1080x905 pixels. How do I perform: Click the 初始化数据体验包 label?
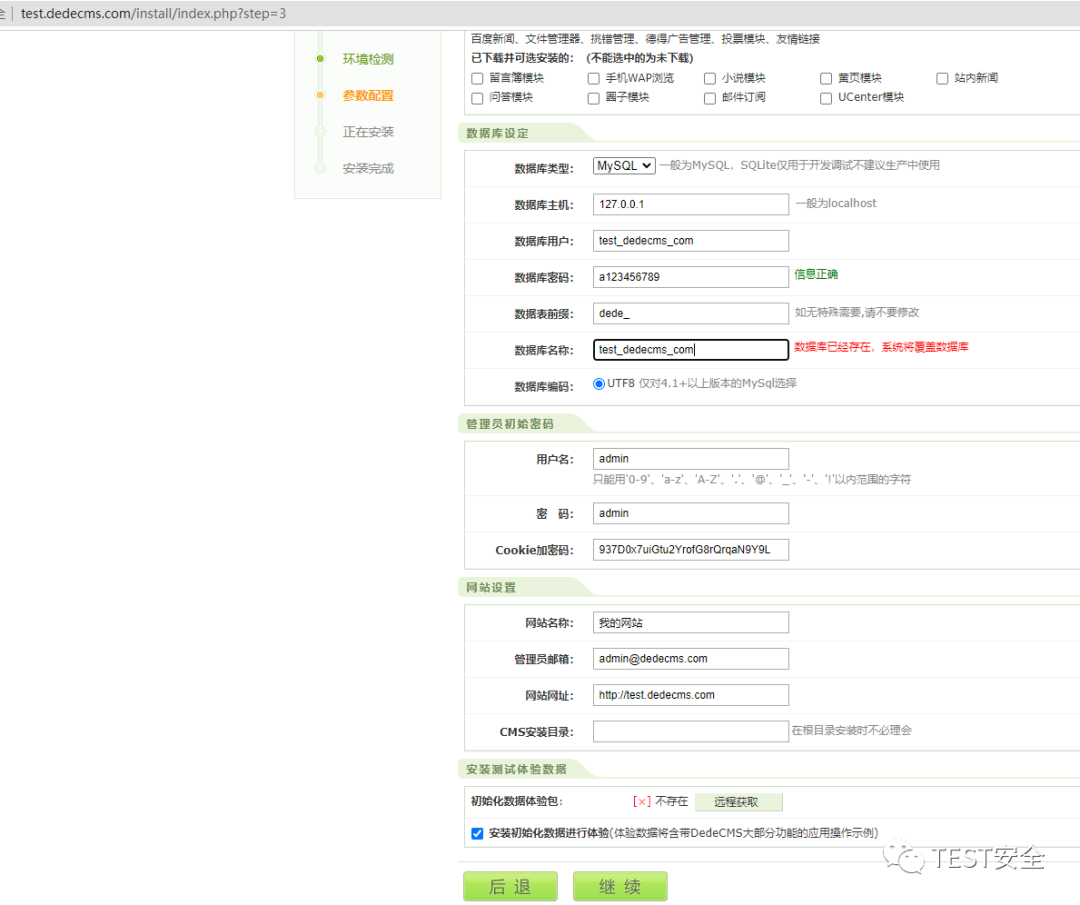click(517, 801)
